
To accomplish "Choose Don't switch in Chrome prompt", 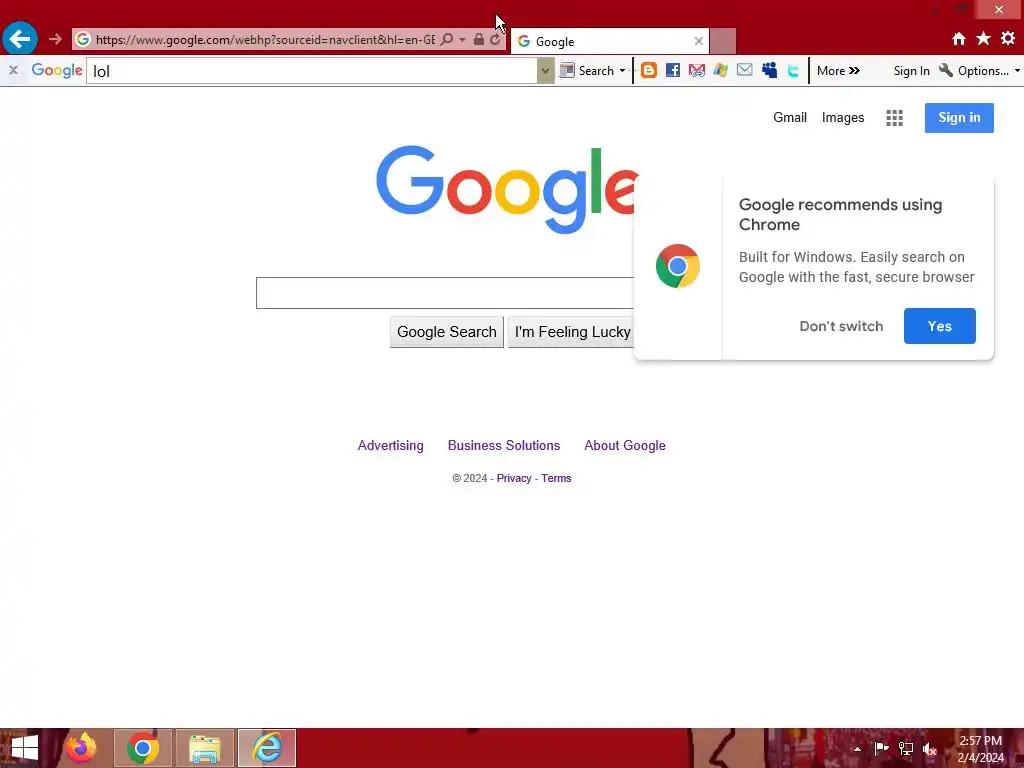I will (x=840, y=326).
